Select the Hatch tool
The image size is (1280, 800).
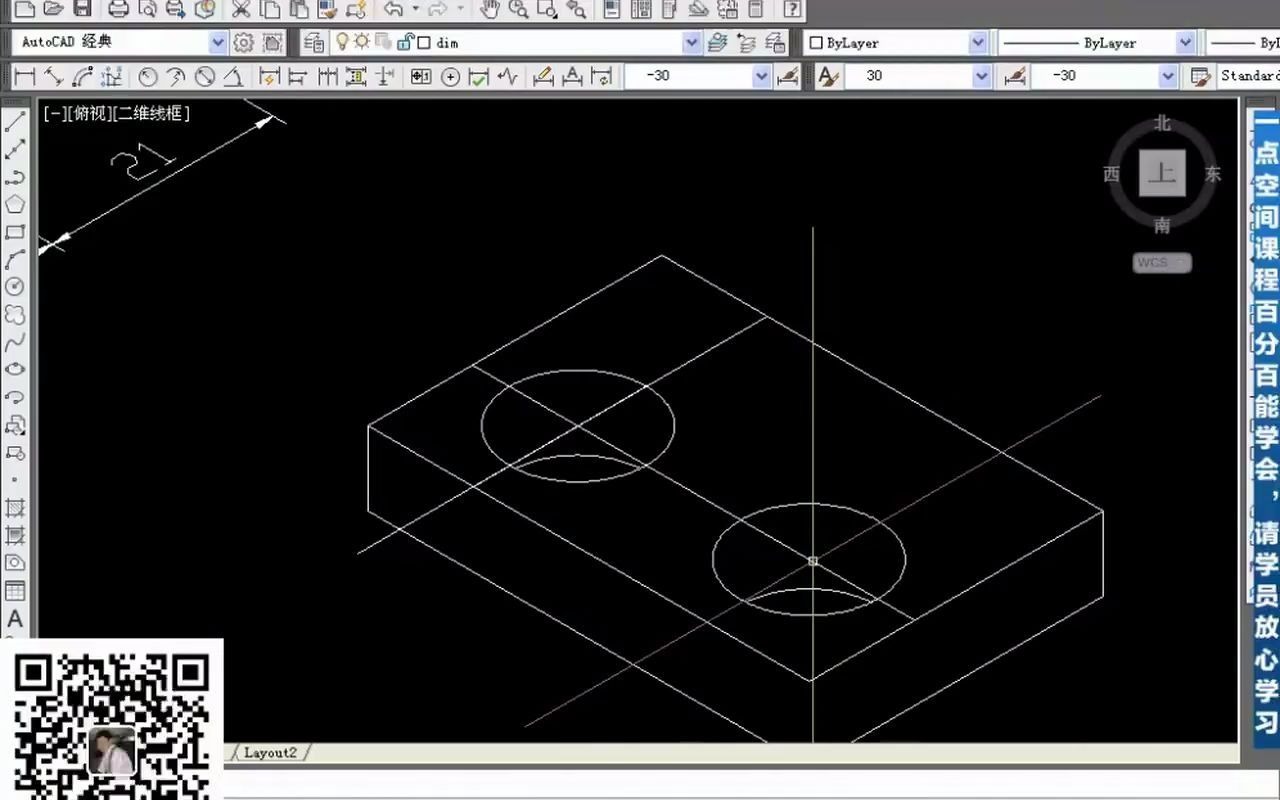(x=15, y=508)
